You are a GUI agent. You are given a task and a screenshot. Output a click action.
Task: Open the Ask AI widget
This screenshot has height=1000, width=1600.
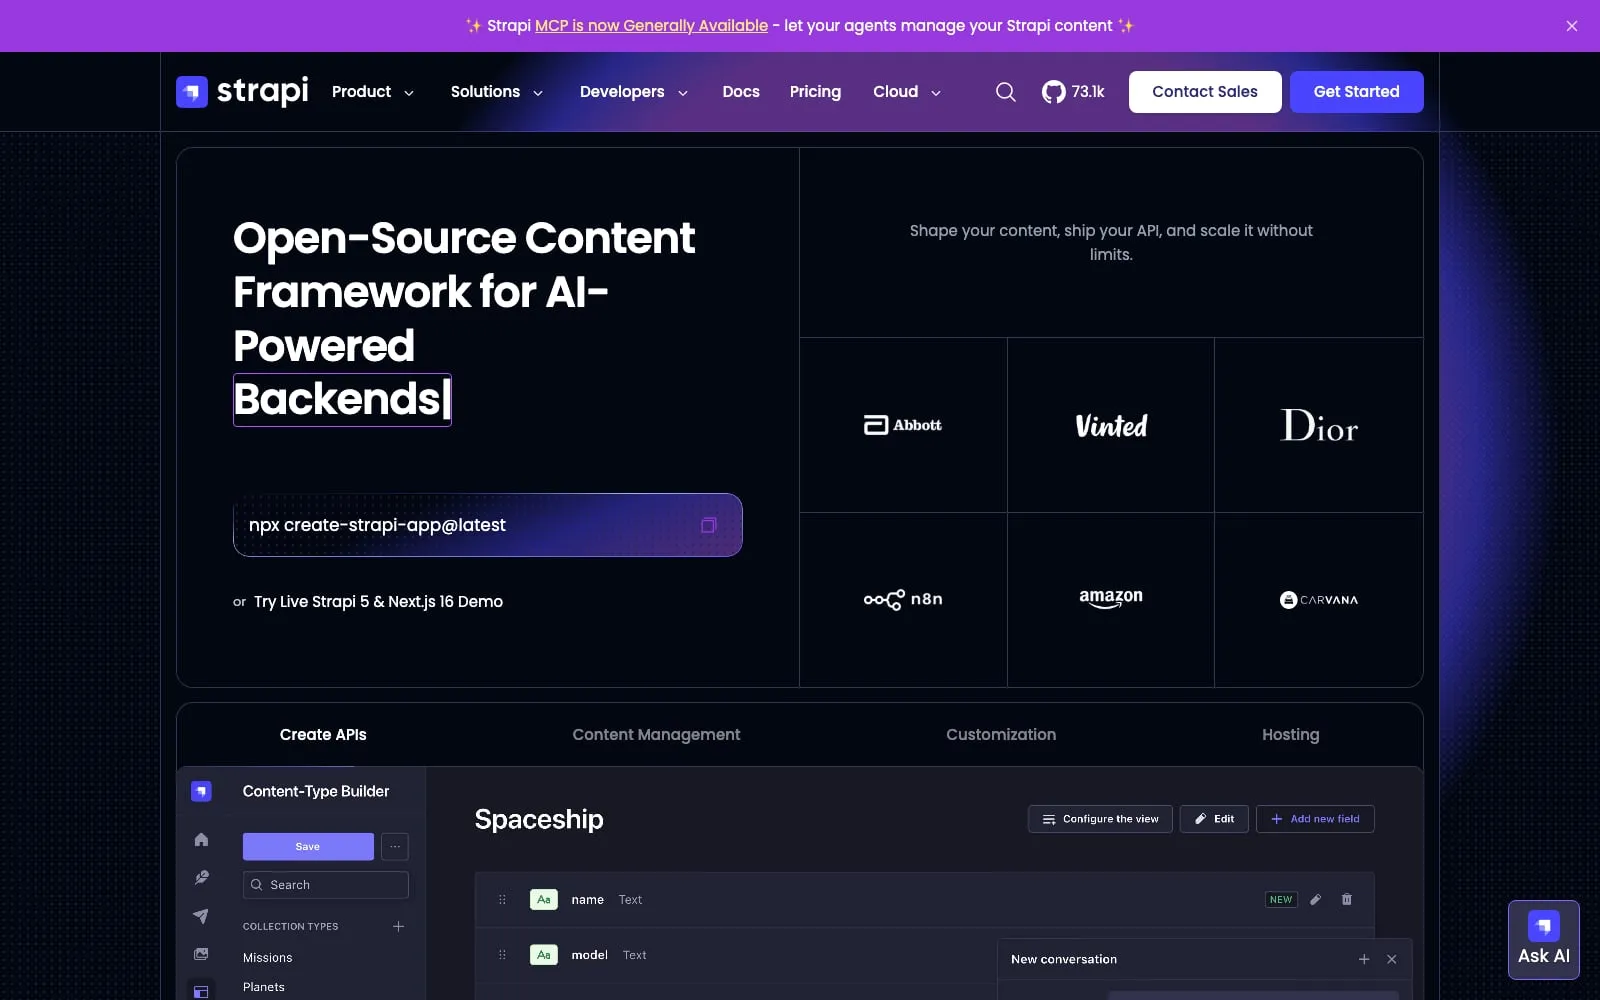coord(1543,939)
